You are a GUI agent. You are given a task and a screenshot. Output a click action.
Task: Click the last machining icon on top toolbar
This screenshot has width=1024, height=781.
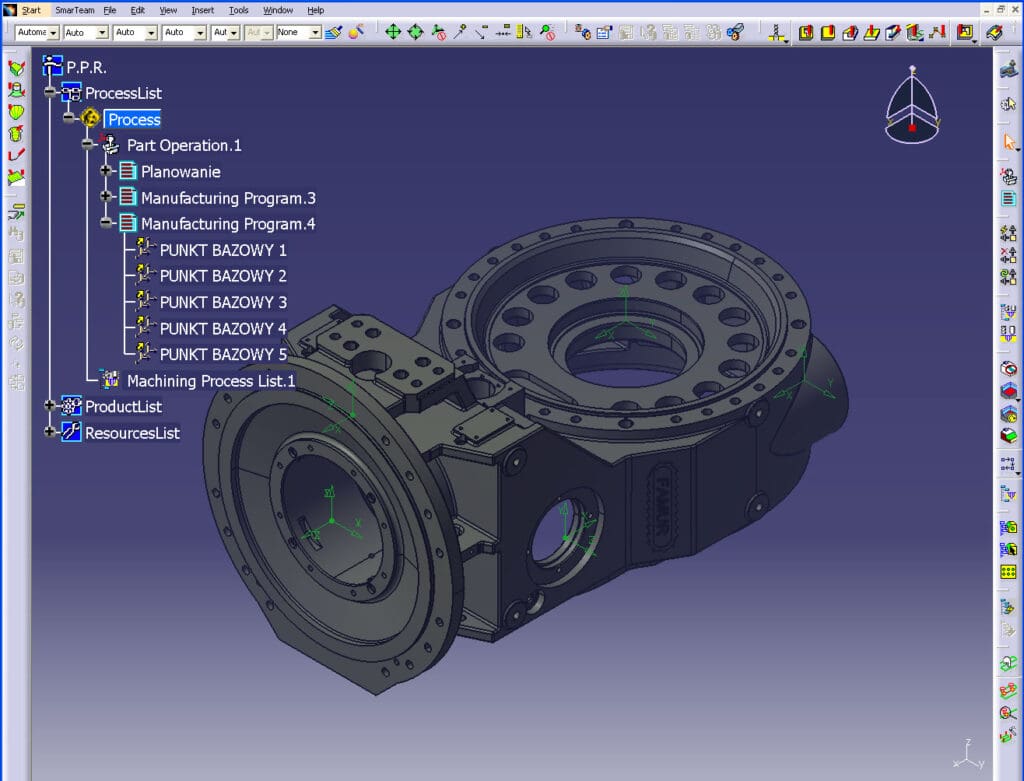tap(995, 32)
